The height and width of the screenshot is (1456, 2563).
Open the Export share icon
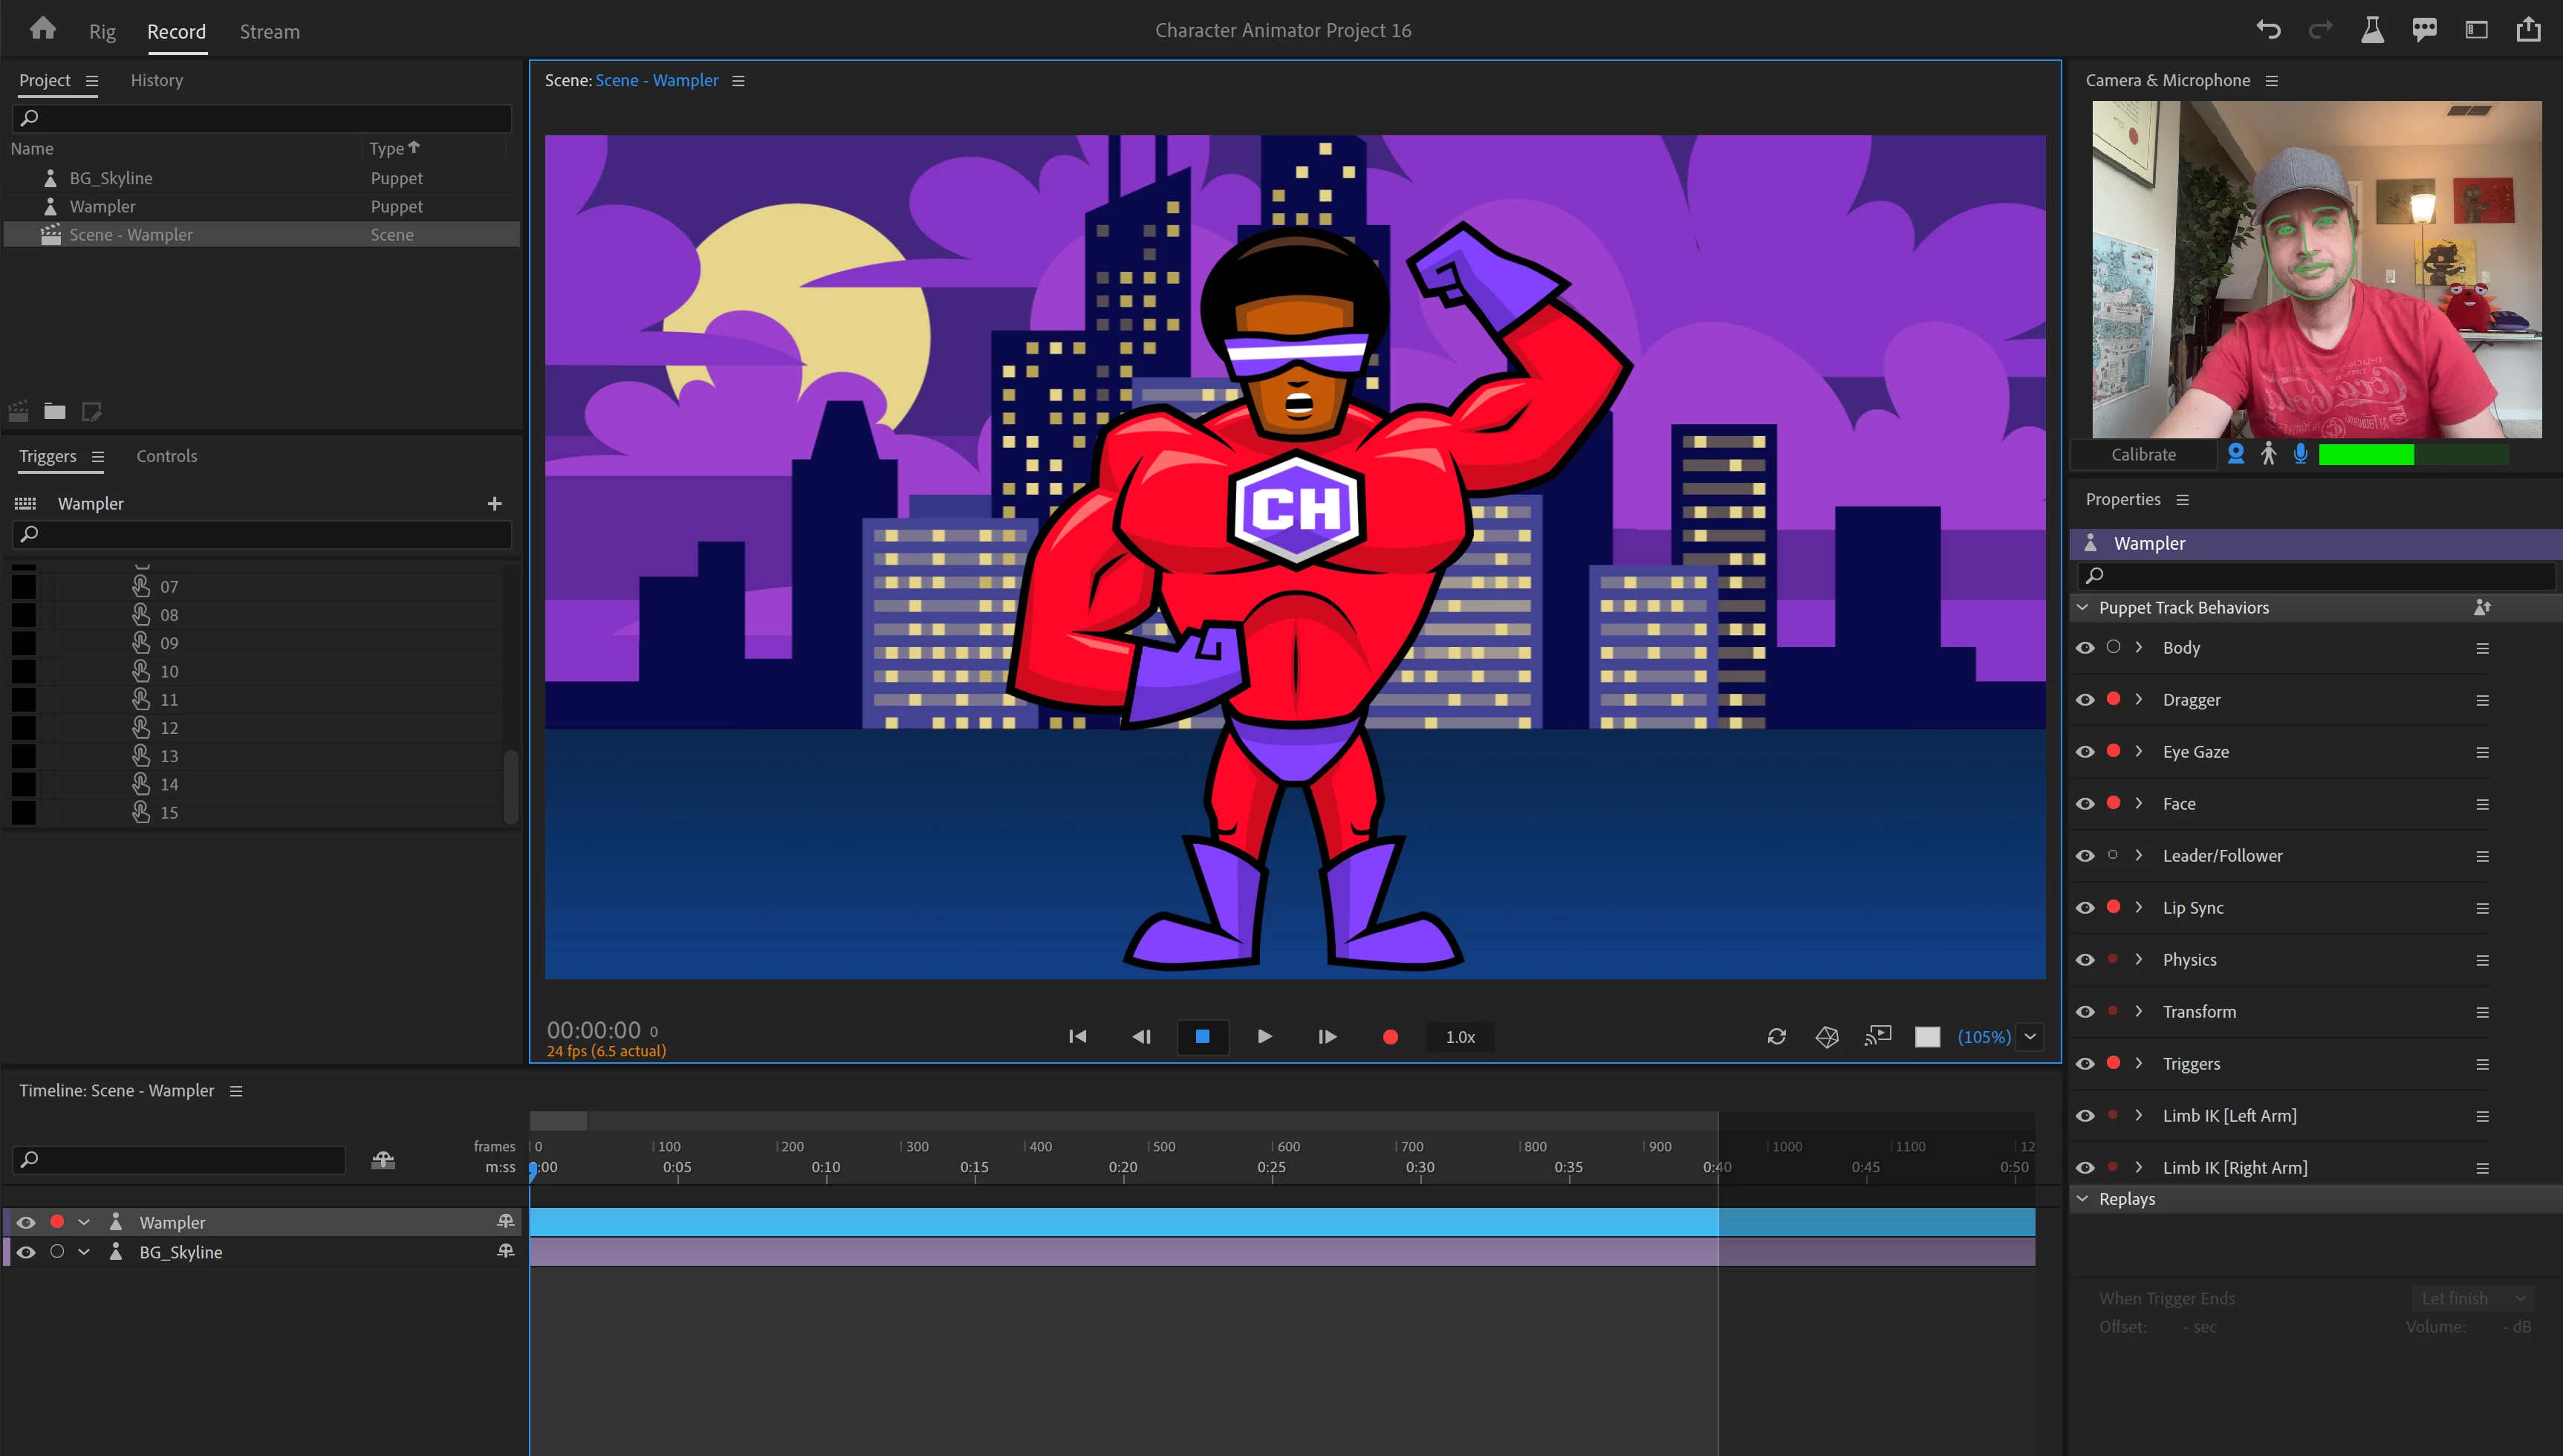pos(2528,30)
